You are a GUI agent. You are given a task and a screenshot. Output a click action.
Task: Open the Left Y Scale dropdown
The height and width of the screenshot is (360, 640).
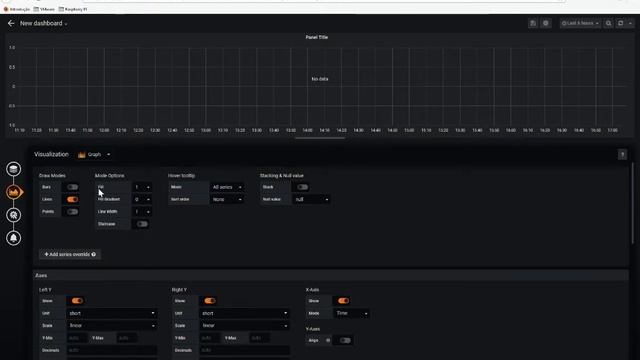point(112,325)
